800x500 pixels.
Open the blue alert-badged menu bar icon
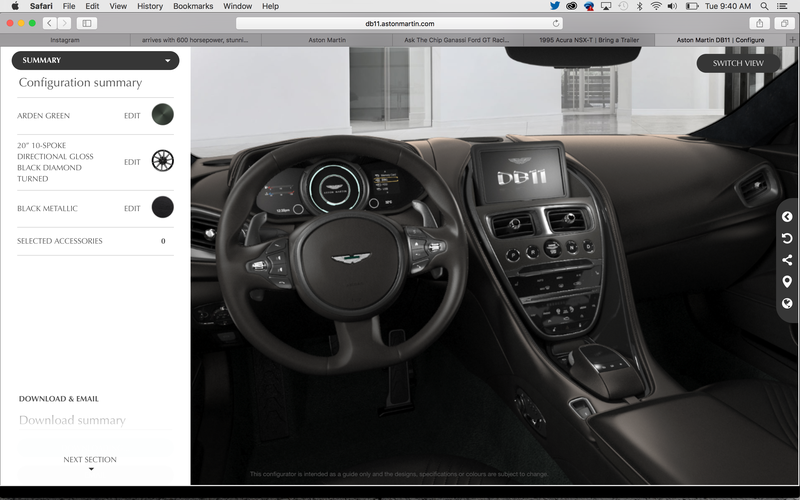[589, 6]
